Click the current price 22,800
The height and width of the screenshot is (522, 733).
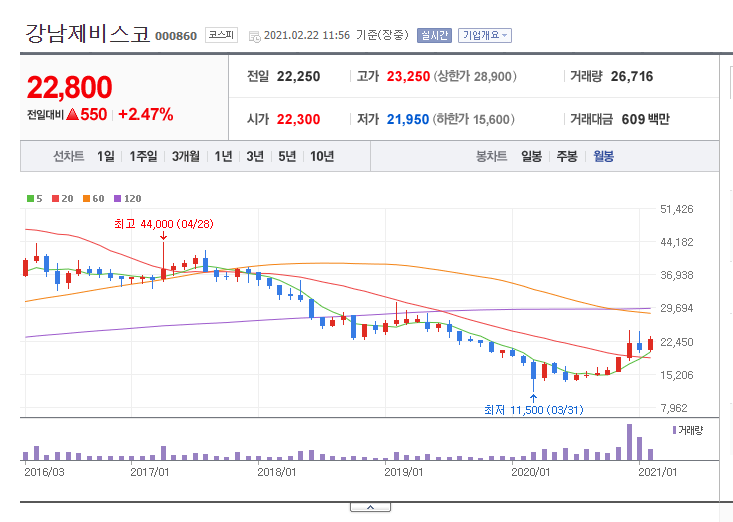70,87
